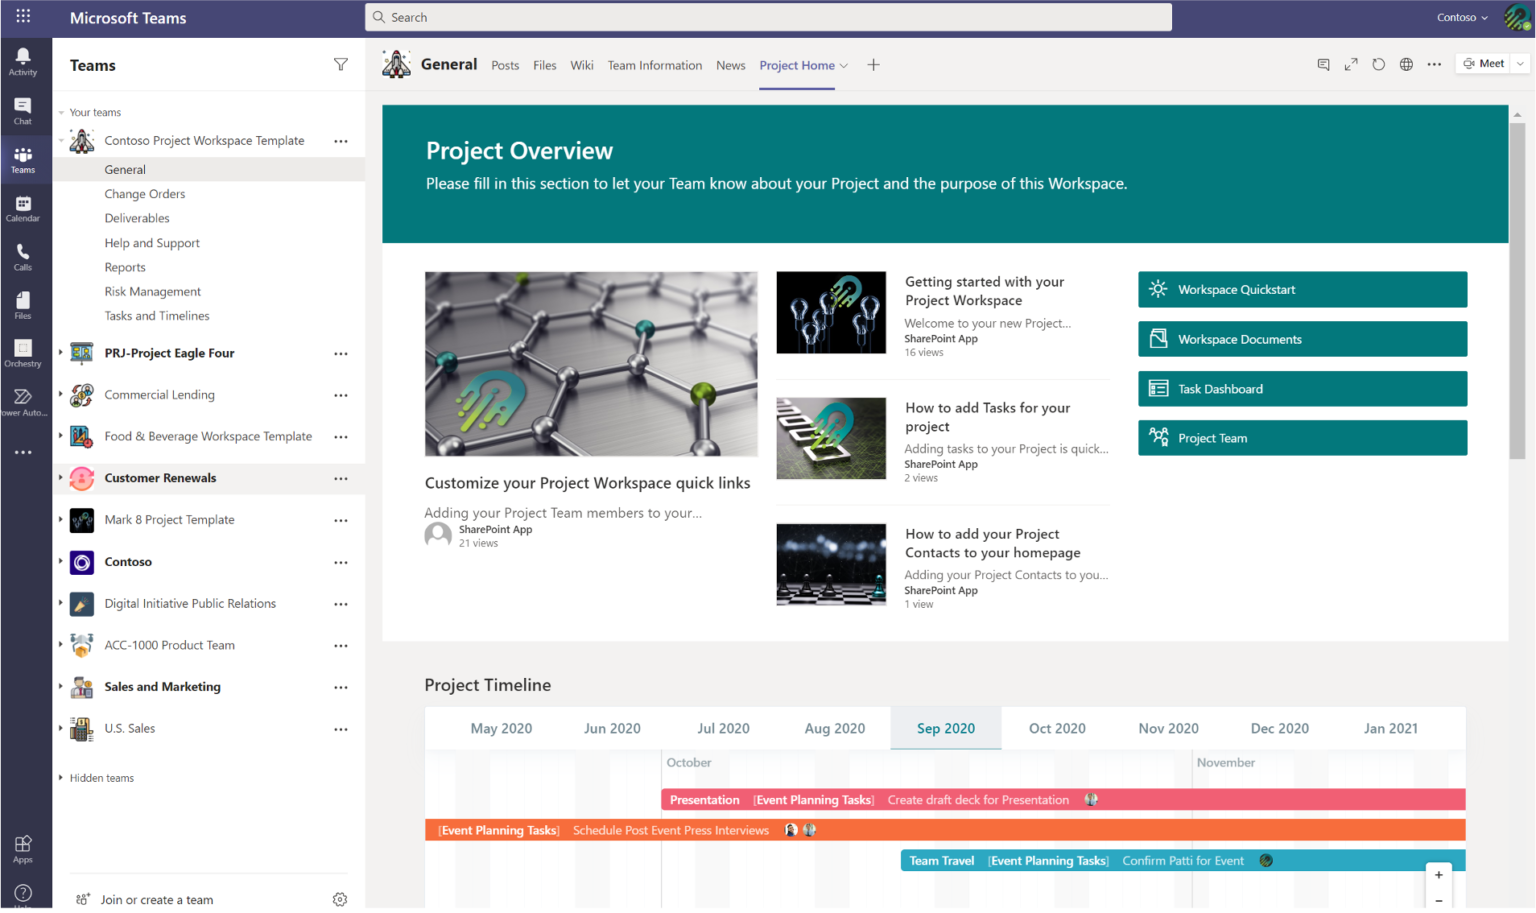Open the Team Information tab
Viewport: 1536px width, 913px height.
click(x=655, y=64)
